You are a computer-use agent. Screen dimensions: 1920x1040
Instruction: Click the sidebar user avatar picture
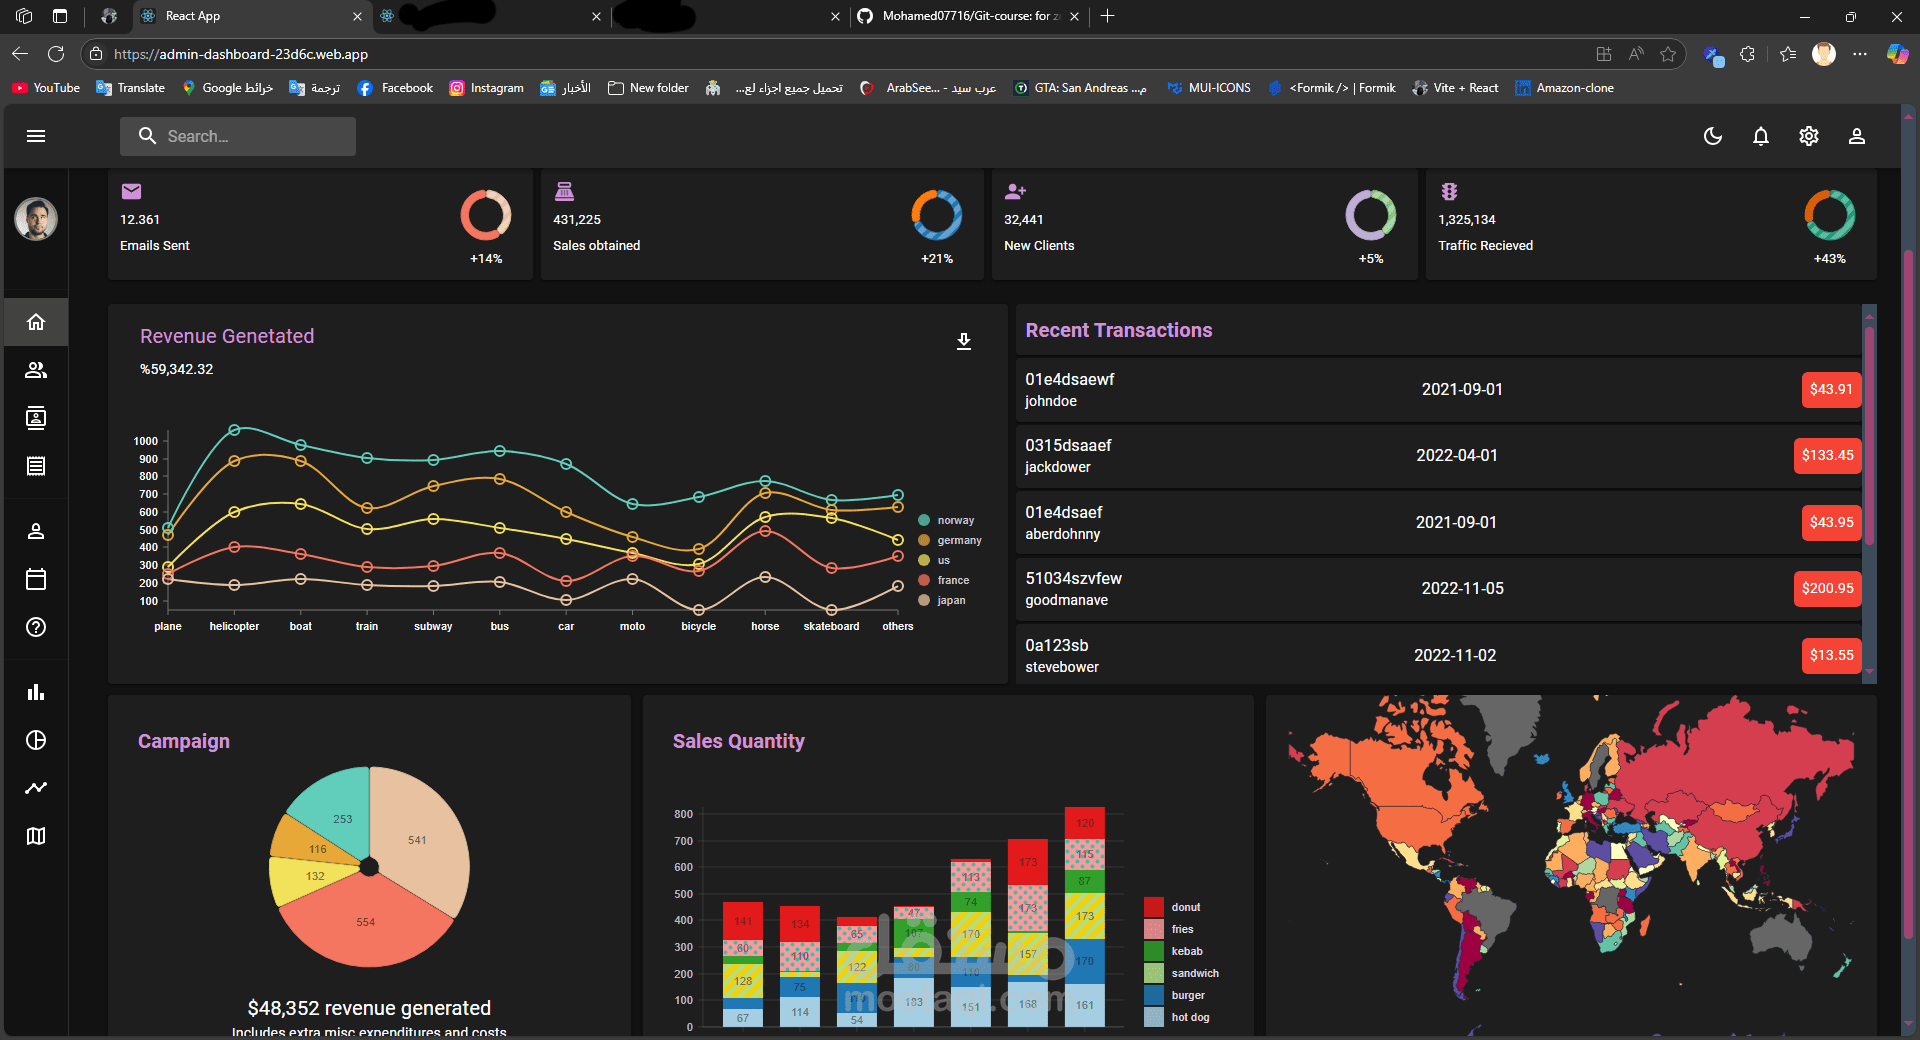[x=36, y=218]
